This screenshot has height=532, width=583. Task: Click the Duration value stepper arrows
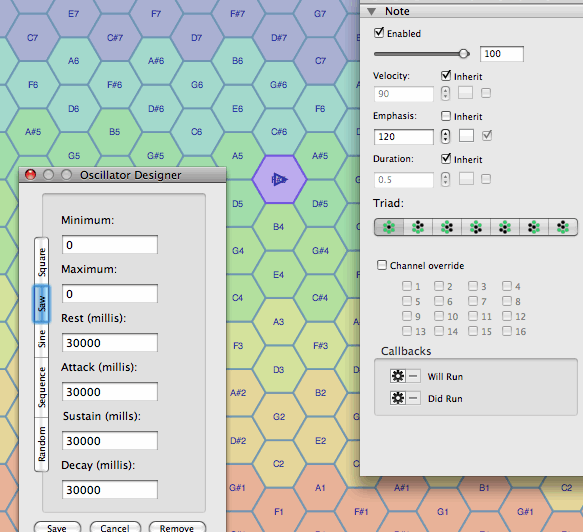point(445,180)
